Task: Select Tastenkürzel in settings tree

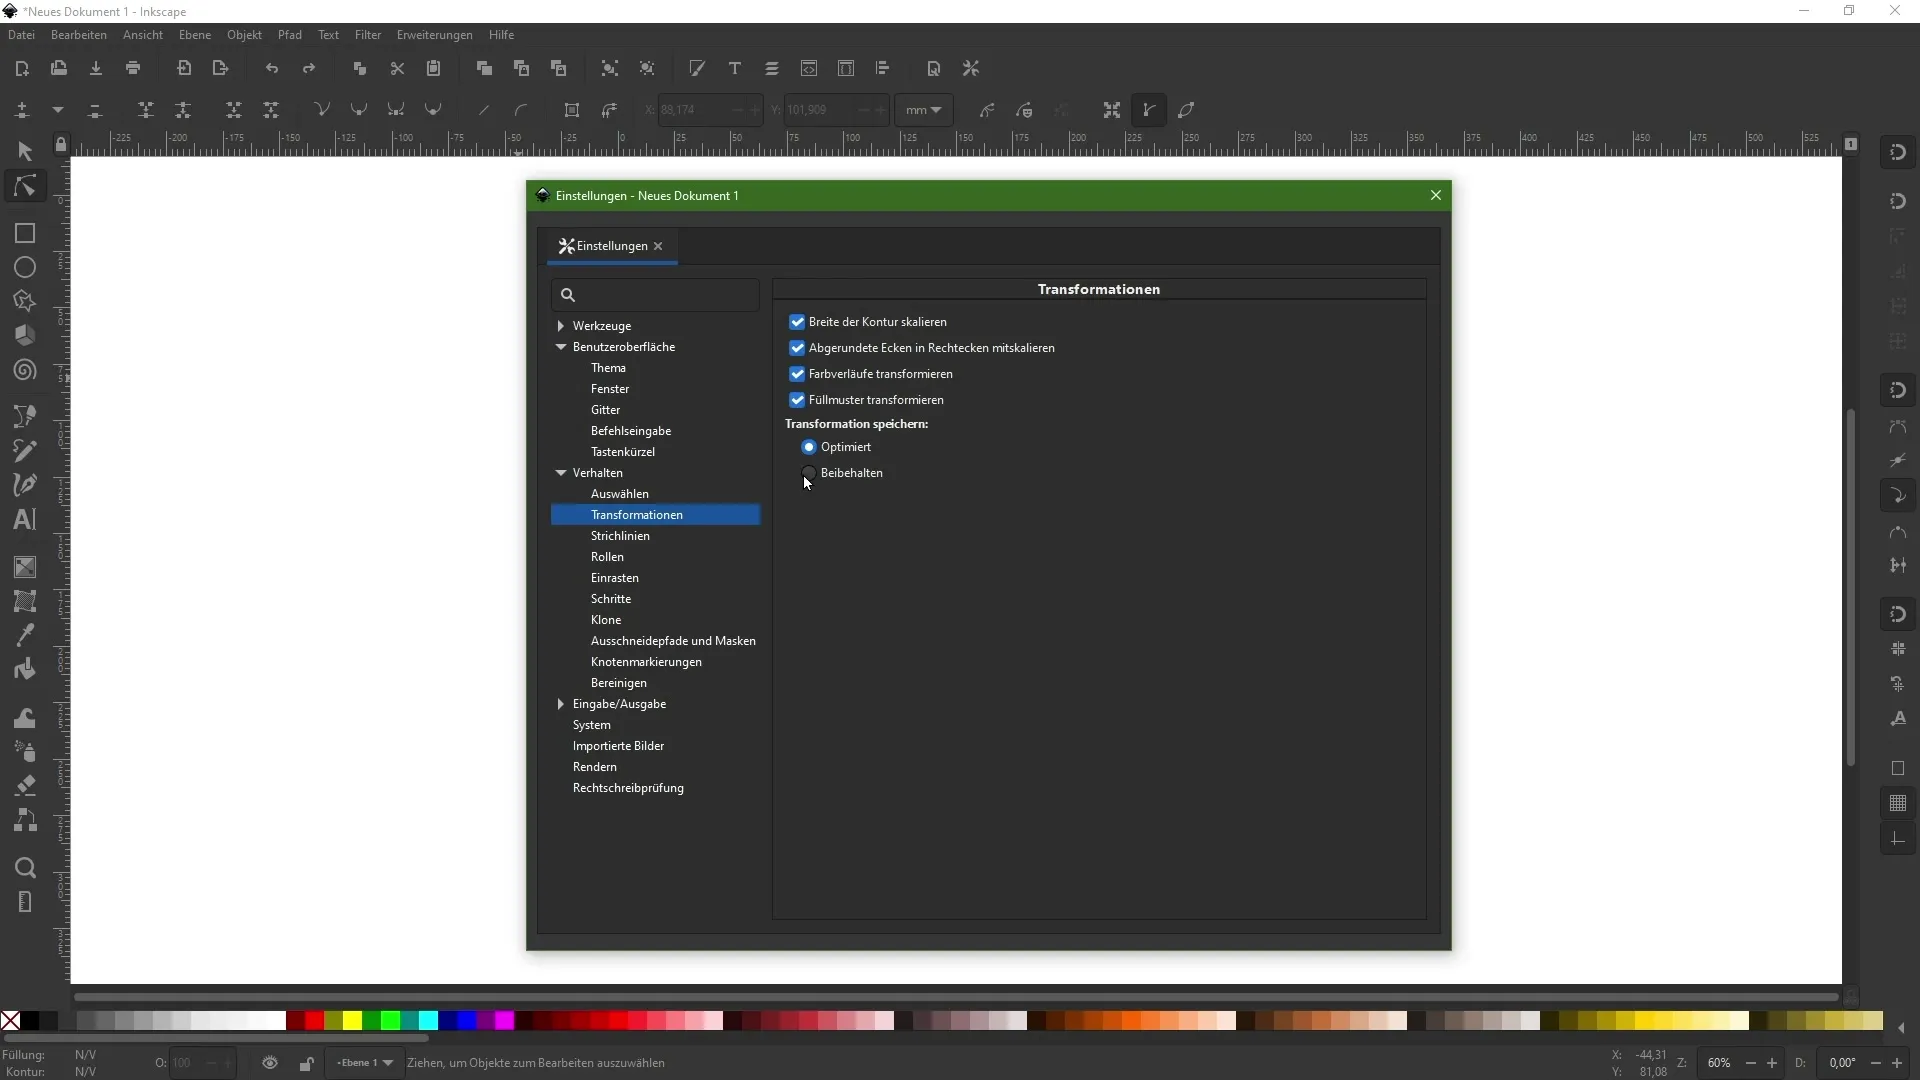Action: point(623,452)
